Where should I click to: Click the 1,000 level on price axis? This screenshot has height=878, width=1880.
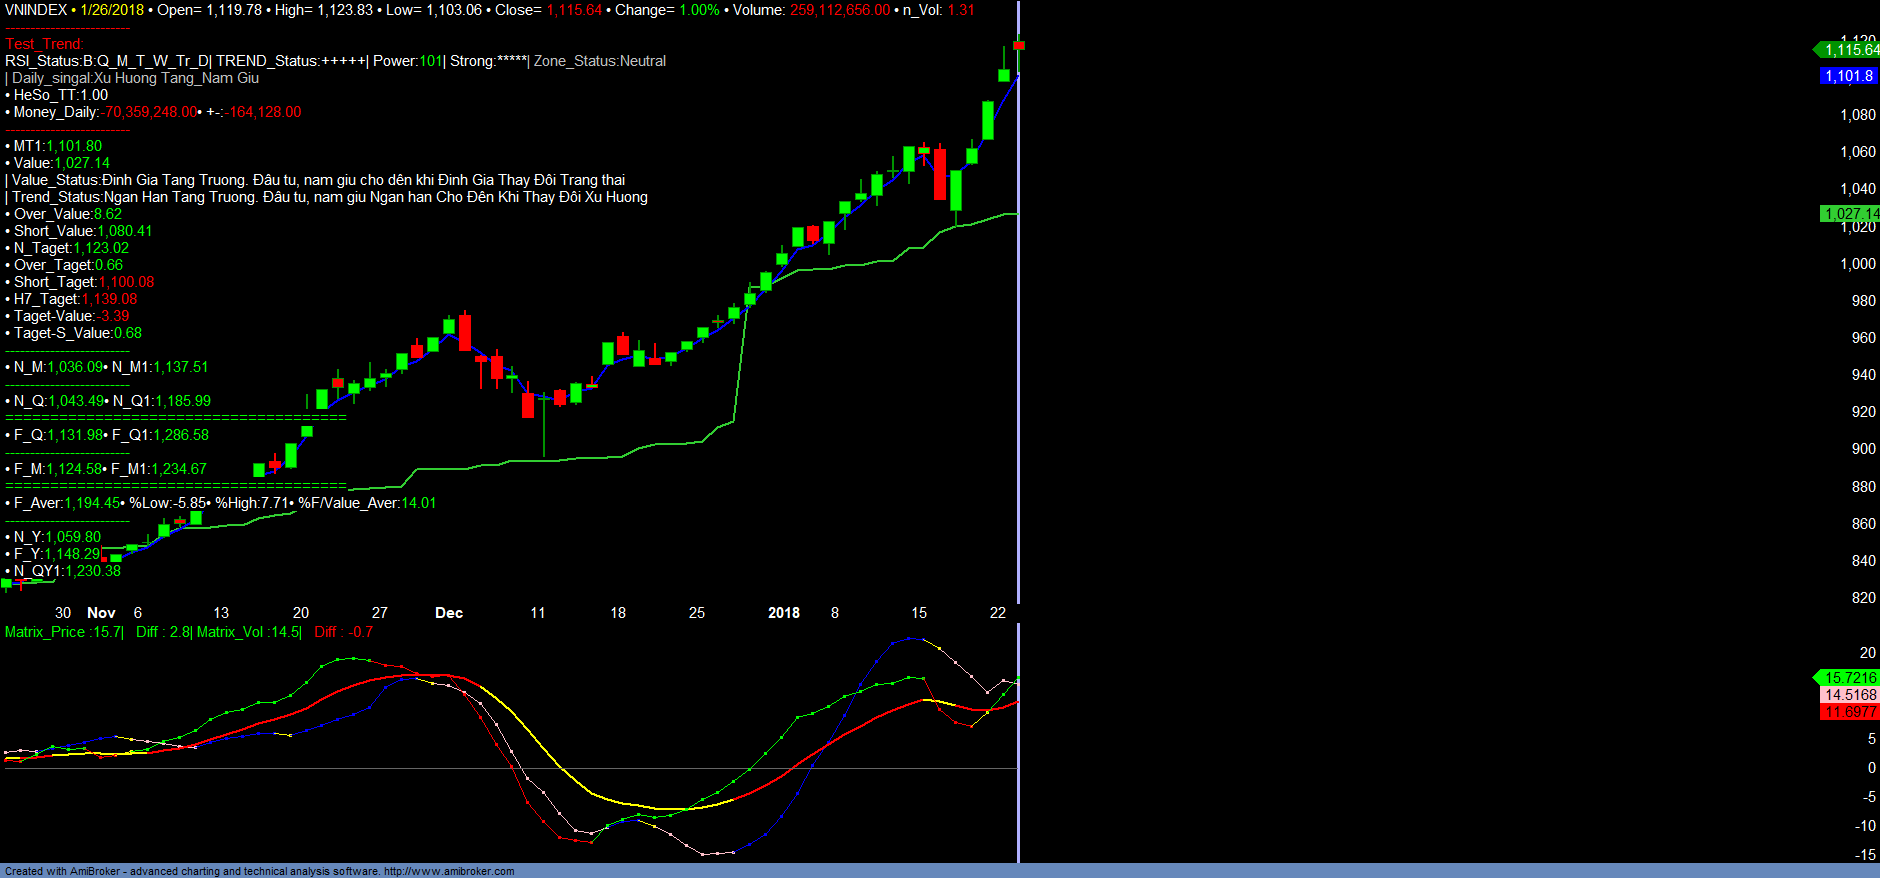coord(1857,264)
